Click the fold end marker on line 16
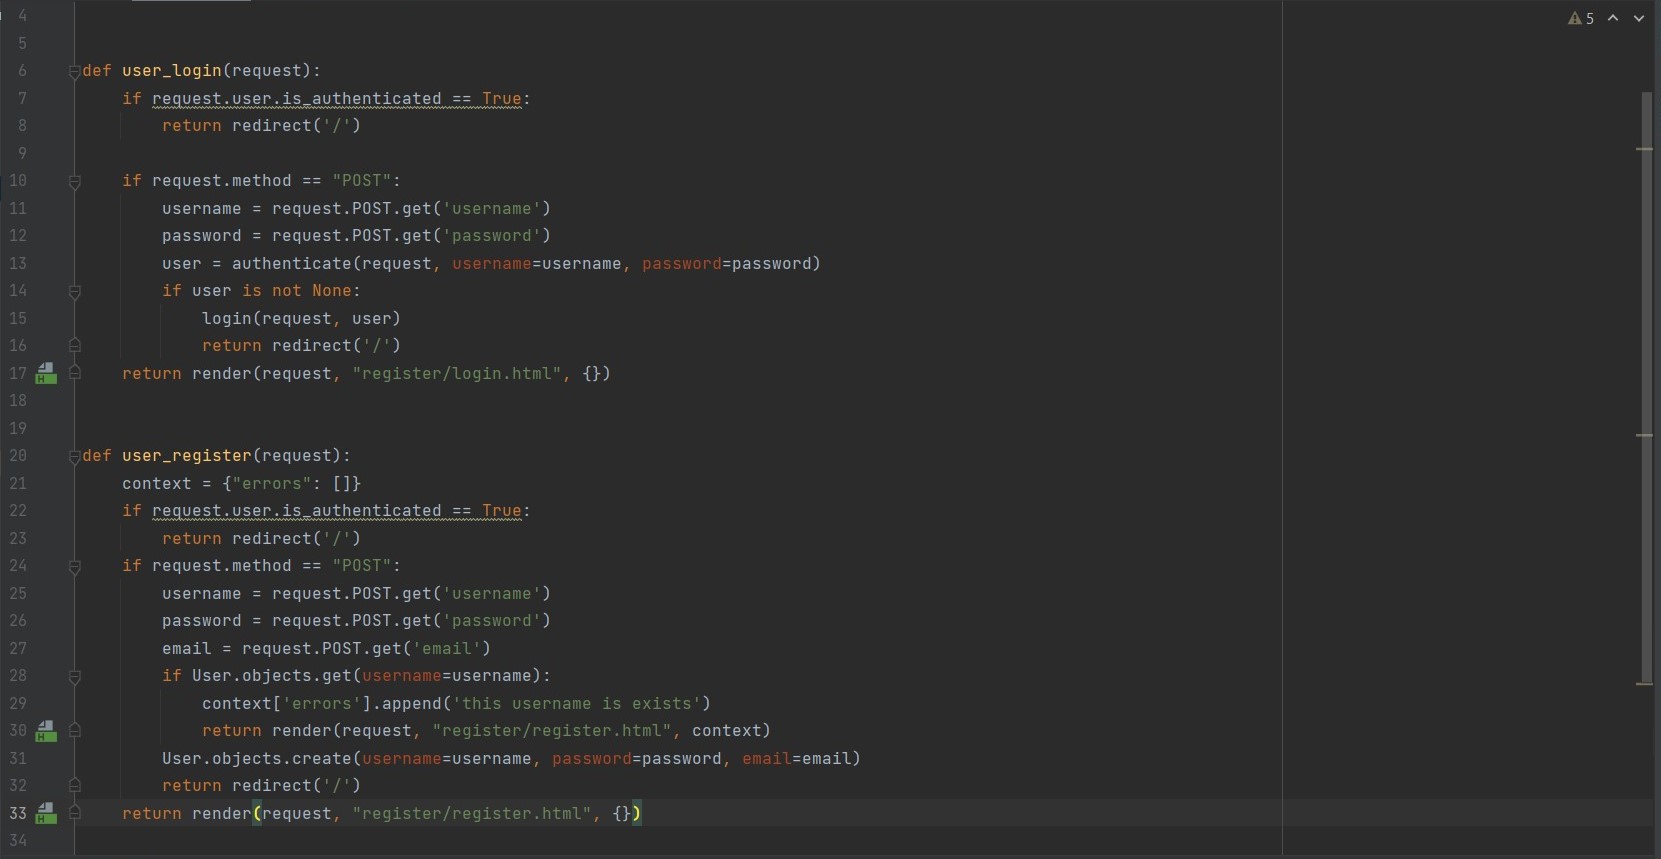Image resolution: width=1661 pixels, height=859 pixels. coord(74,346)
